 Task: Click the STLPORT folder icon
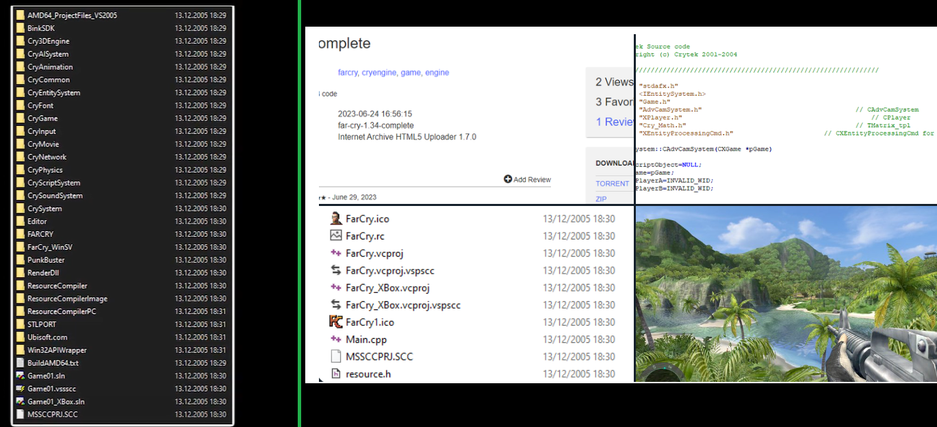pos(20,324)
